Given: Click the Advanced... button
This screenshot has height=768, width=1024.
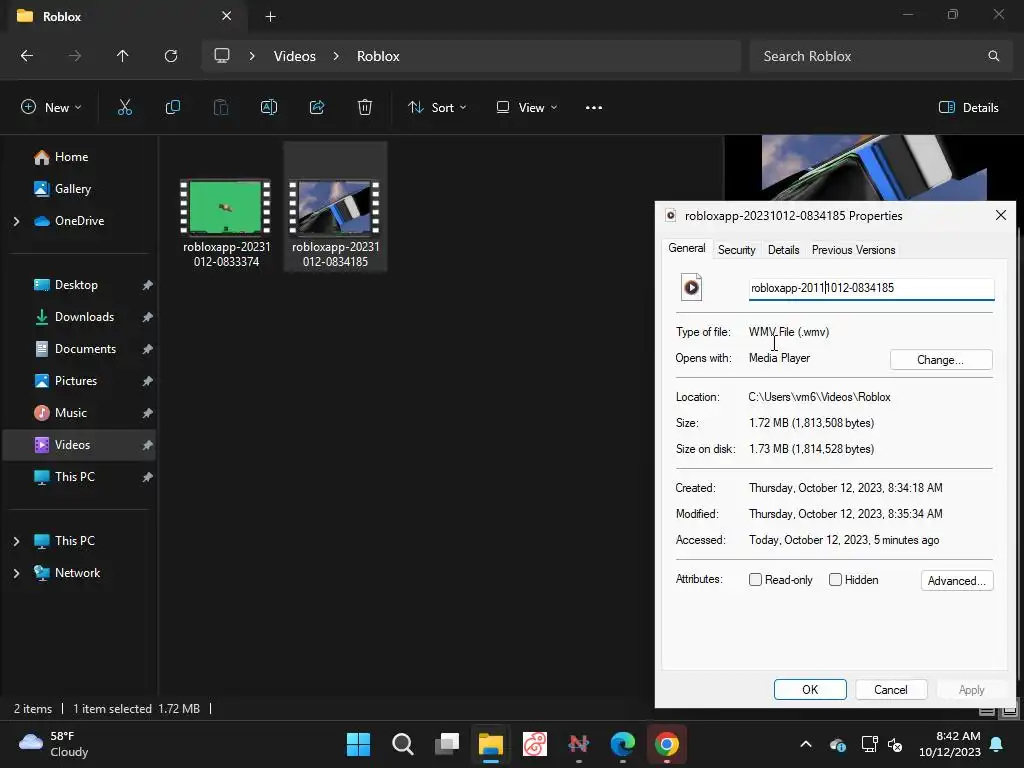Looking at the screenshot, I should [x=957, y=581].
